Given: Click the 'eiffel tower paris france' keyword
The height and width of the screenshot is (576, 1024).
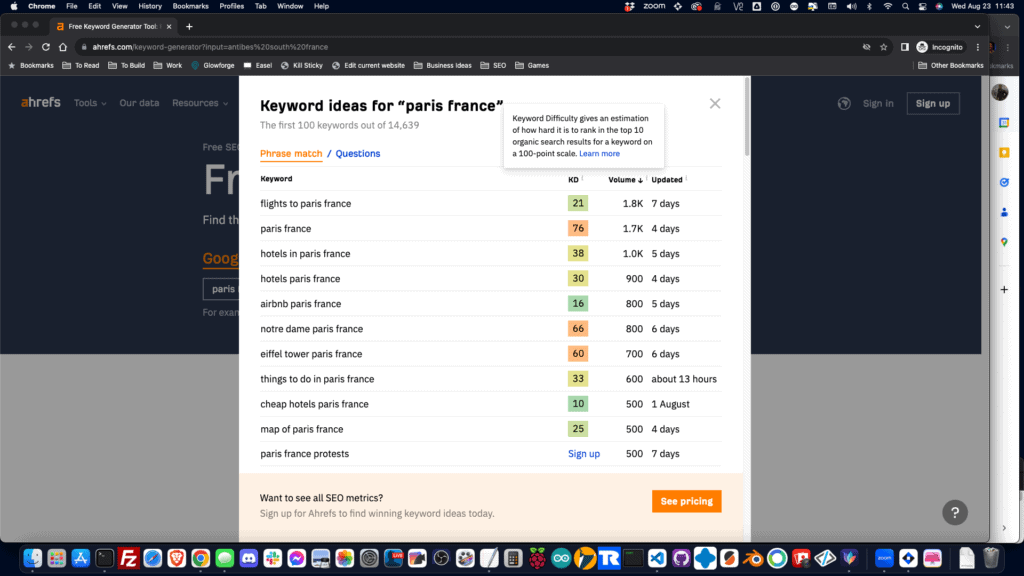Looking at the screenshot, I should (x=311, y=354).
